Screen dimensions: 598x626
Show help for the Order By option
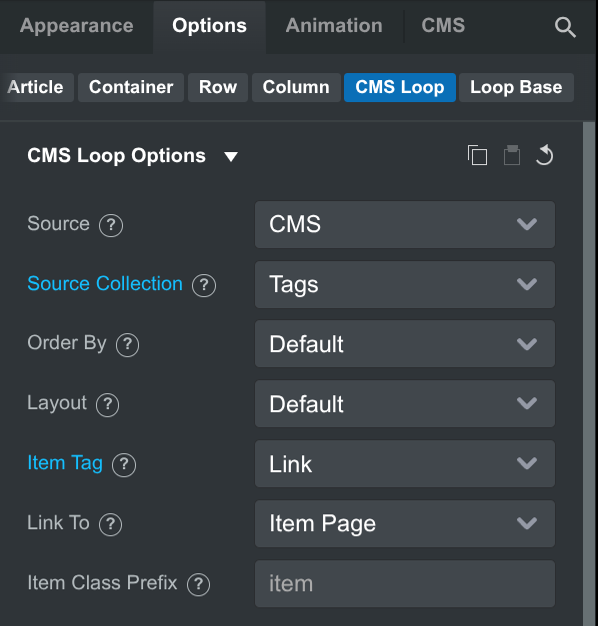tap(127, 345)
